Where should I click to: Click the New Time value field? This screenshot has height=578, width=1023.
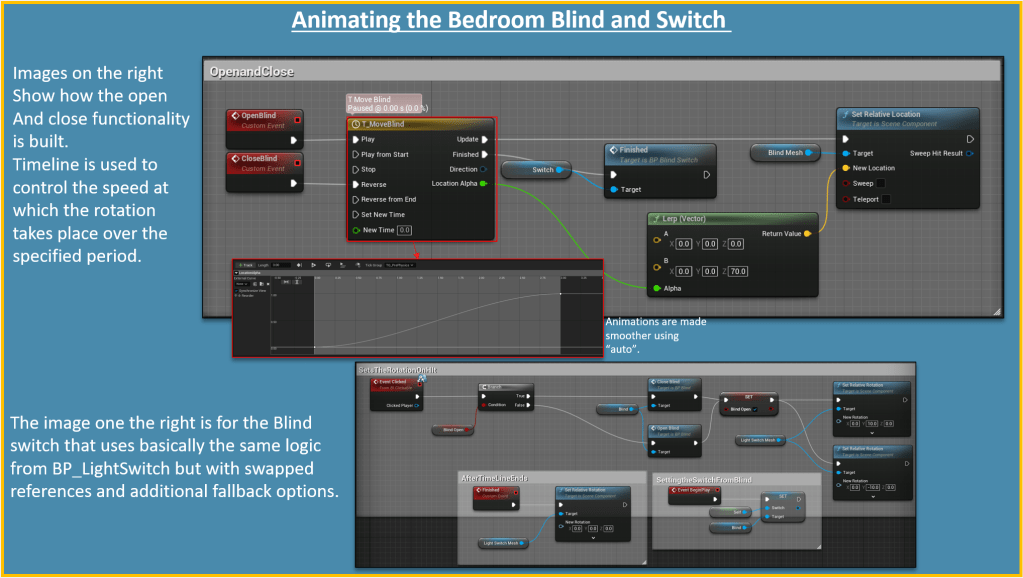point(404,230)
